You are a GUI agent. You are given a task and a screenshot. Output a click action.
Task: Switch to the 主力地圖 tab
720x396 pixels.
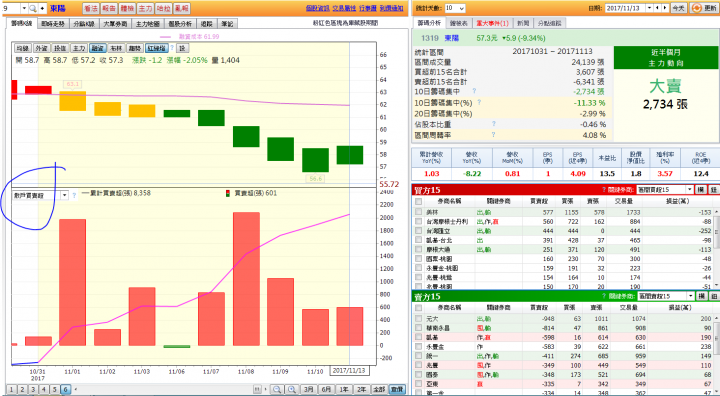[147, 23]
